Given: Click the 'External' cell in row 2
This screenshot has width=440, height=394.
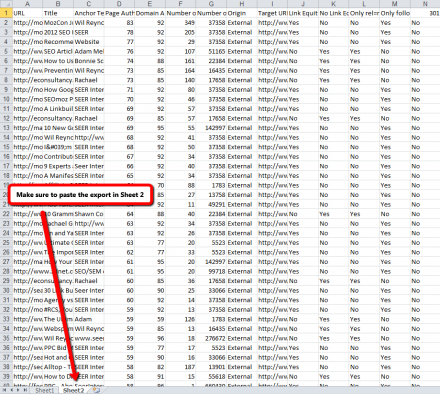Looking at the screenshot, I should [242, 23].
